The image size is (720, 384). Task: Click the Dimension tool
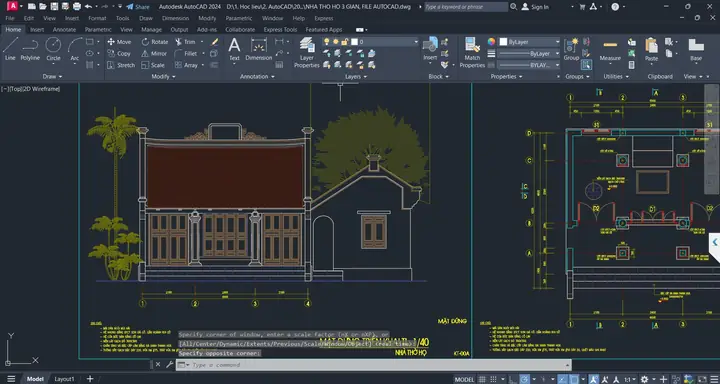[259, 49]
